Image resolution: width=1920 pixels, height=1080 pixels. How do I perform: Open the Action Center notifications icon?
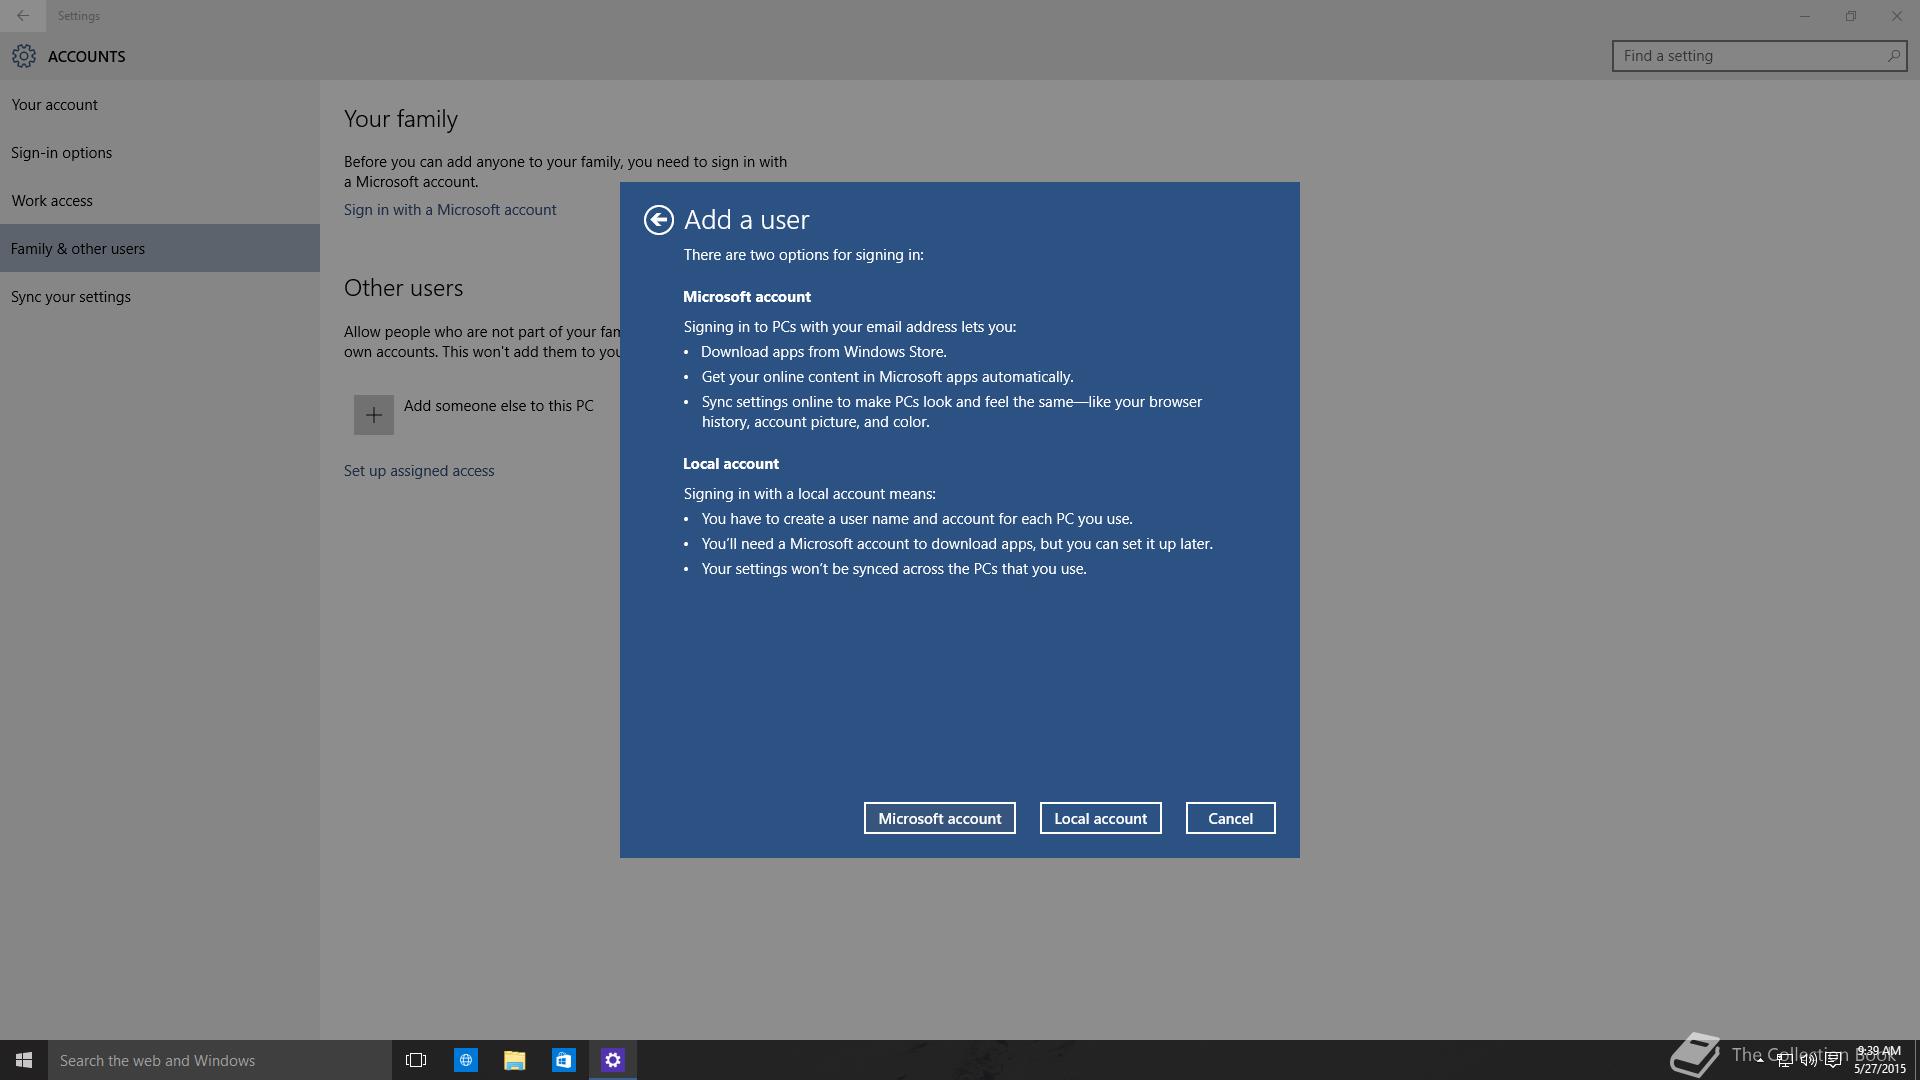pos(1833,1061)
